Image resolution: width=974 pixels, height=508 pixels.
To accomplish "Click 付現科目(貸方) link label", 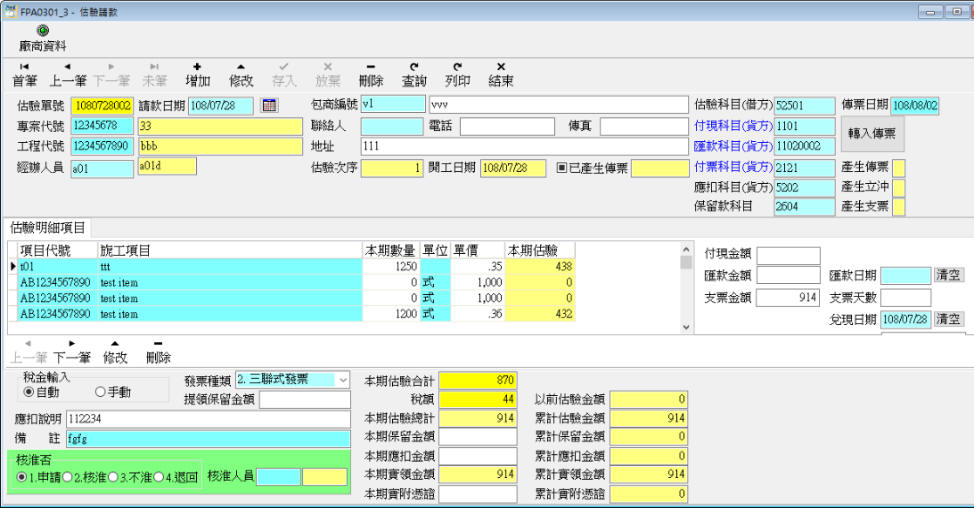I will (733, 125).
